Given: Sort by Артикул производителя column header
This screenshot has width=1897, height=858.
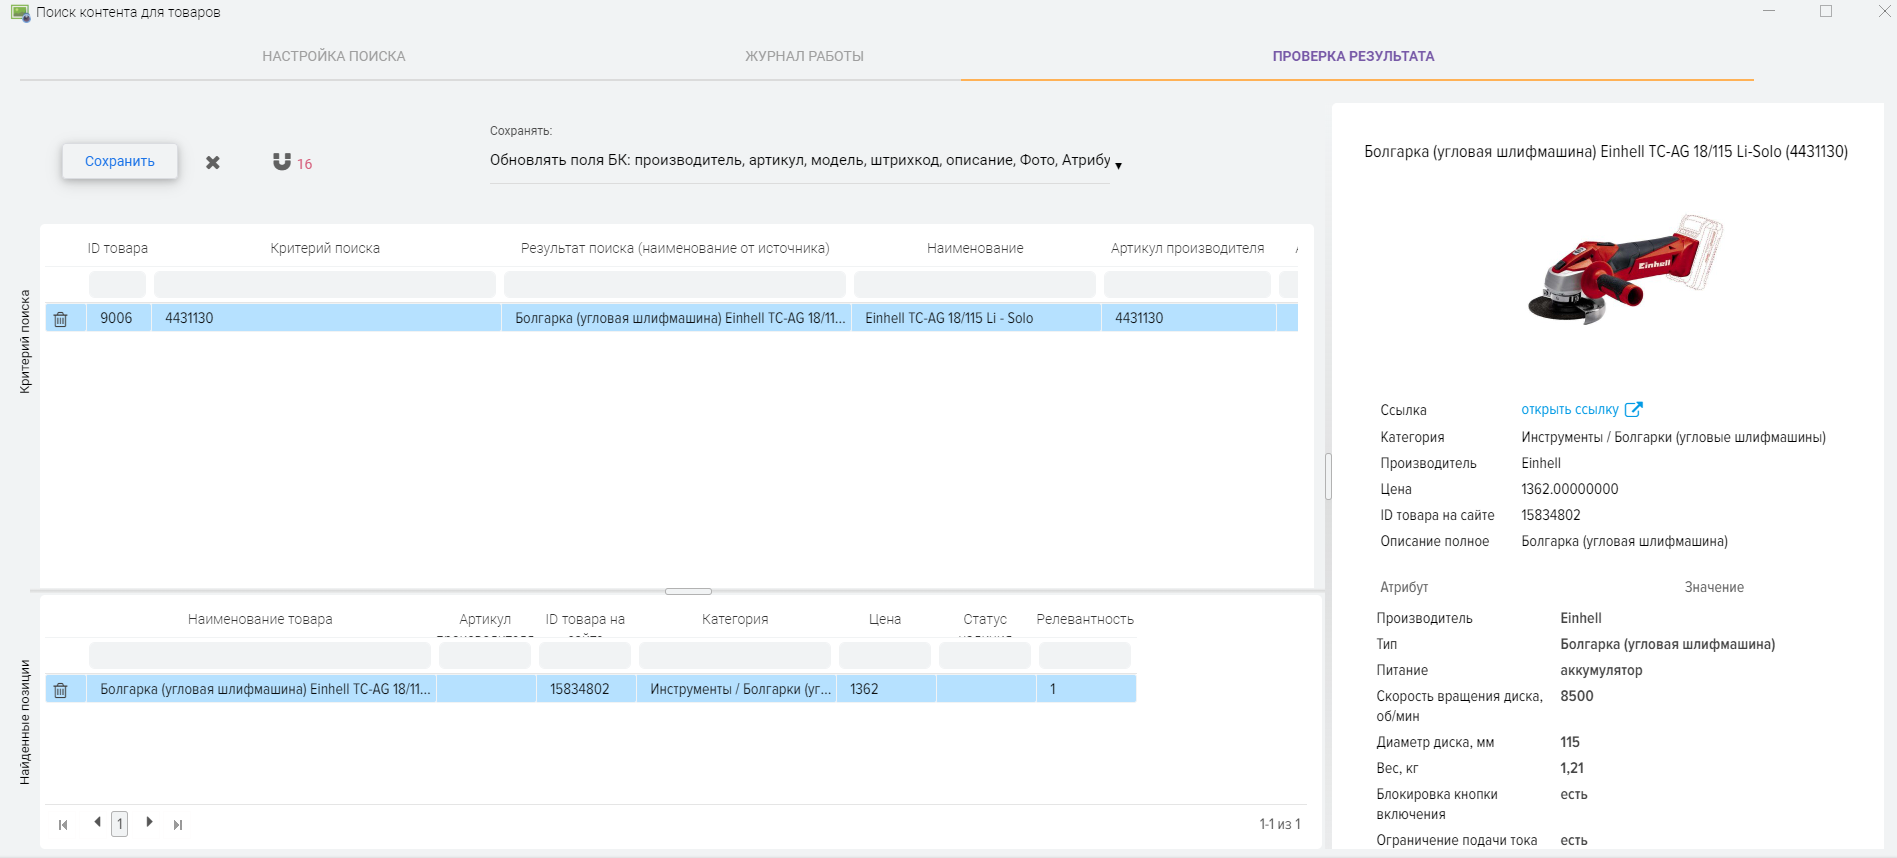Looking at the screenshot, I should tap(1187, 248).
